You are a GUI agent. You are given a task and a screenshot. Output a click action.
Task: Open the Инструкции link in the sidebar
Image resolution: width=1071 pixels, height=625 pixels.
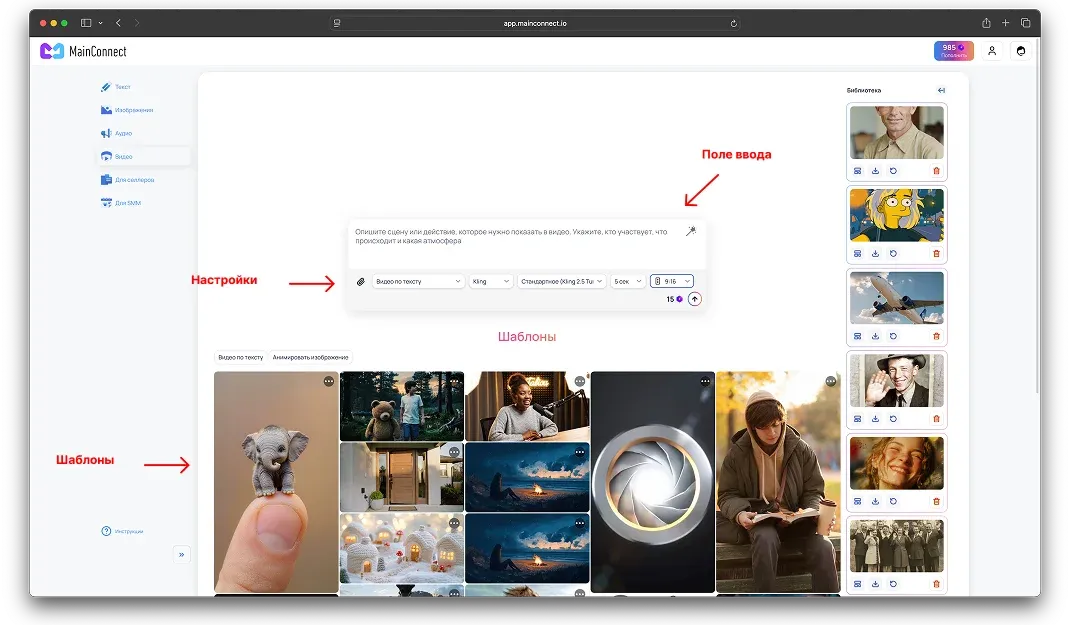[x=123, y=531]
